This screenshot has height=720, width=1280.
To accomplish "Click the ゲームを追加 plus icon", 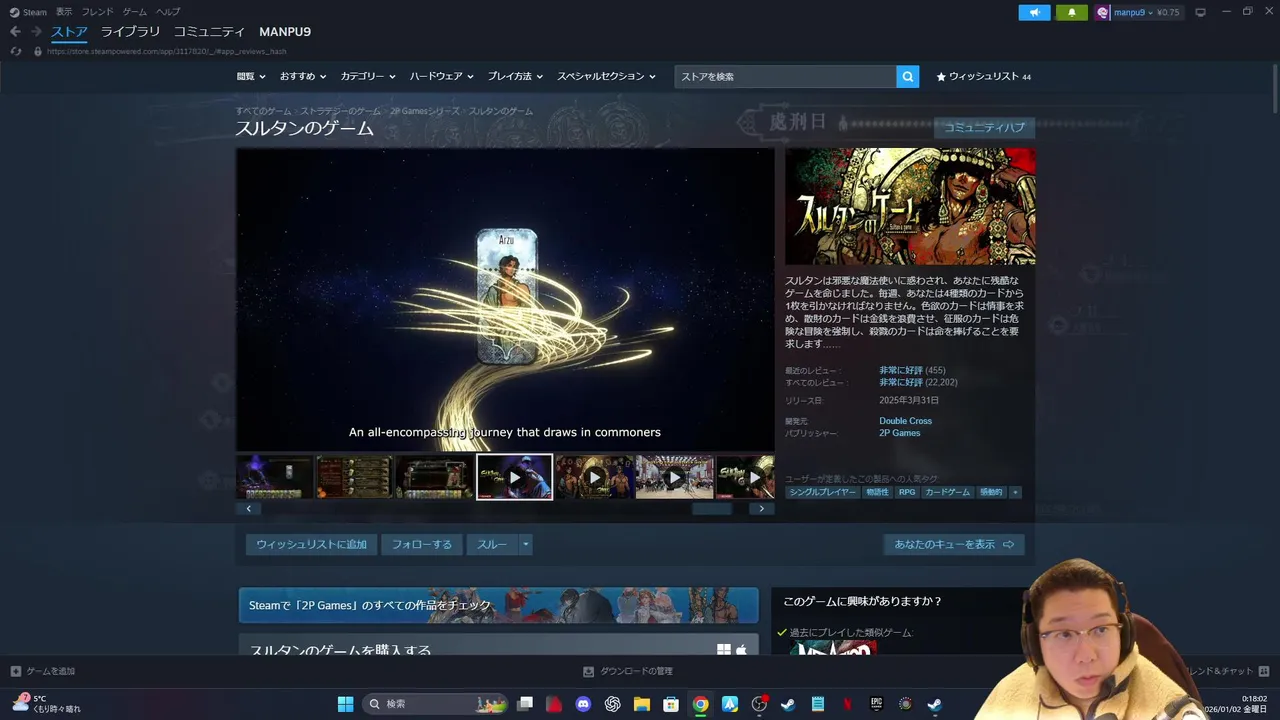I will tap(16, 671).
